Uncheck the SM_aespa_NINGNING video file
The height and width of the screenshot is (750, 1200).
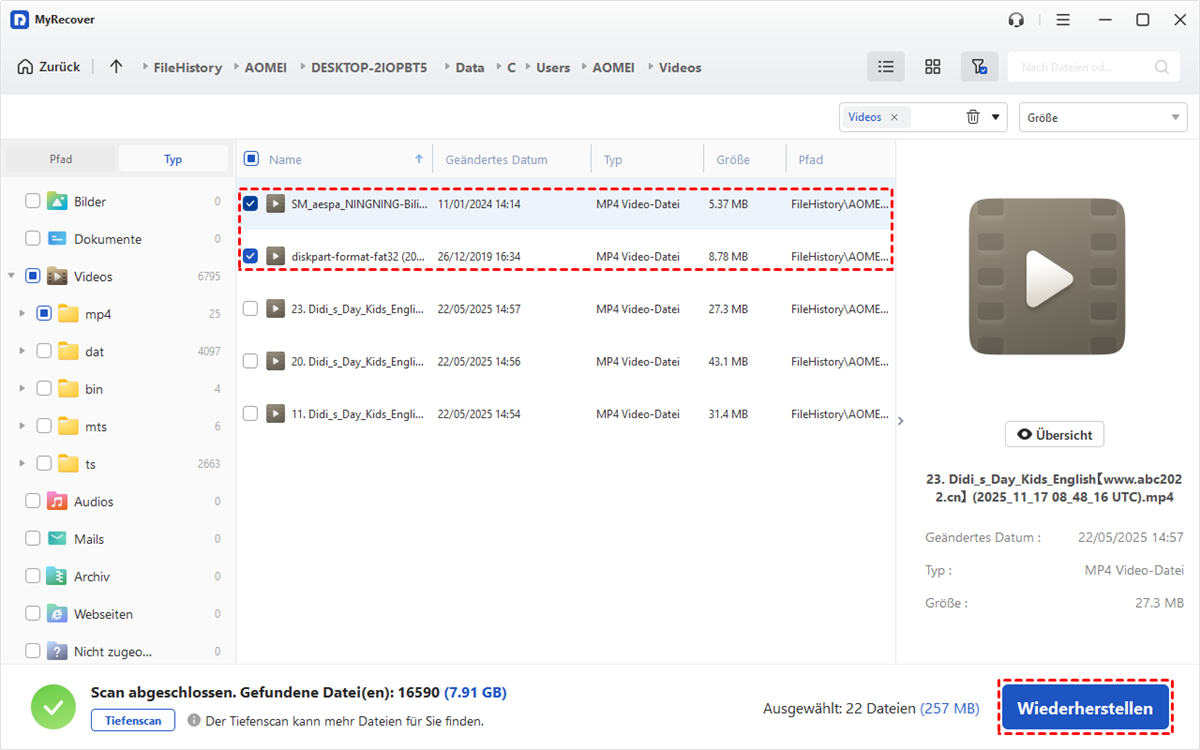251,204
